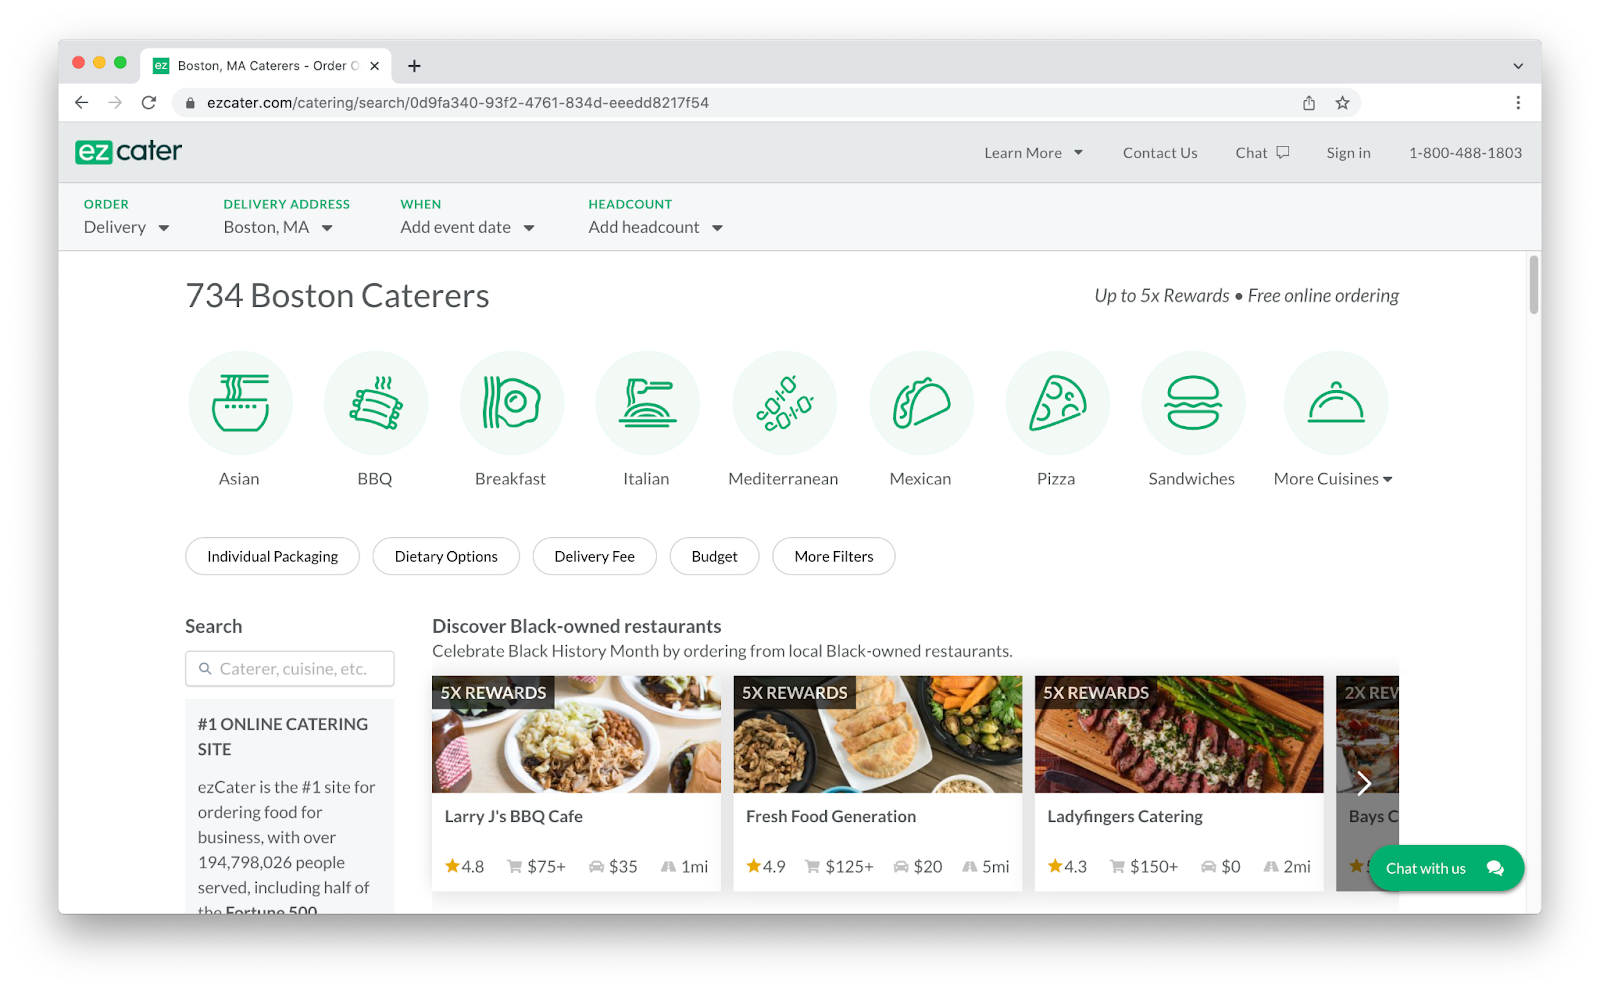Reload the page
This screenshot has height=991, width=1600.
click(149, 102)
